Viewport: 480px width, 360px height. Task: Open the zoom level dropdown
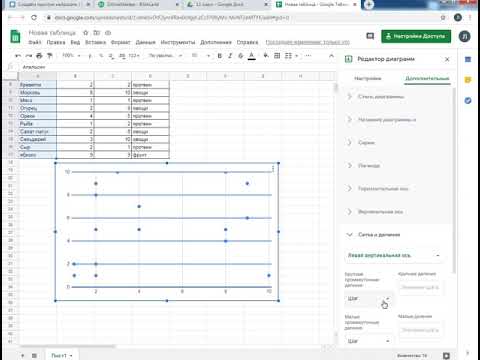pos(72,55)
